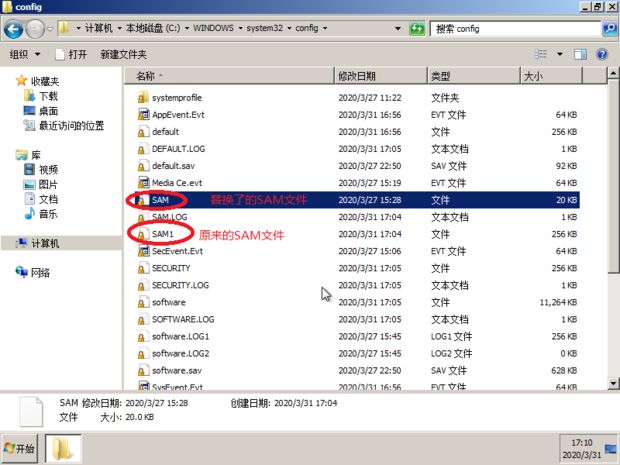Sort by the 类型 column header
Screen dimensions: 620x465
pyautogui.click(x=474, y=76)
